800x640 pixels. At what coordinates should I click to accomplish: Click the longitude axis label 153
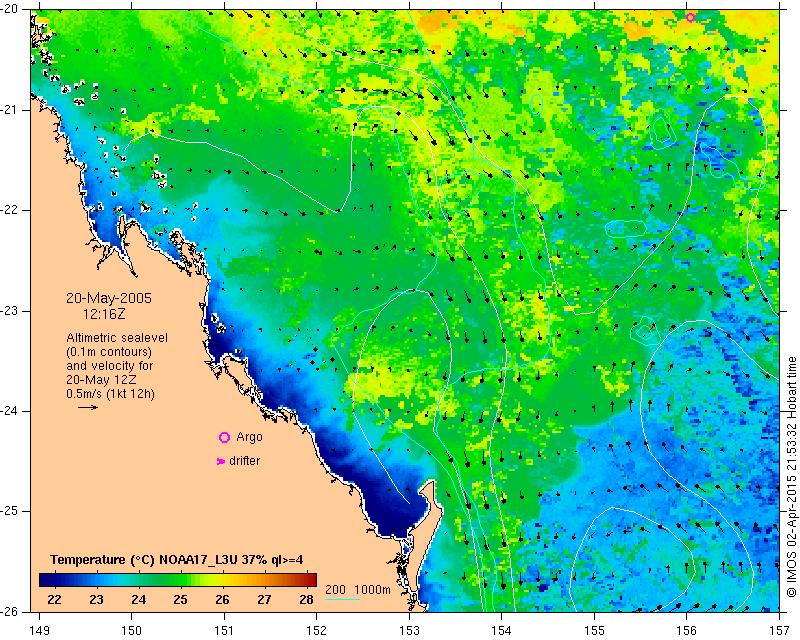pyautogui.click(x=409, y=631)
